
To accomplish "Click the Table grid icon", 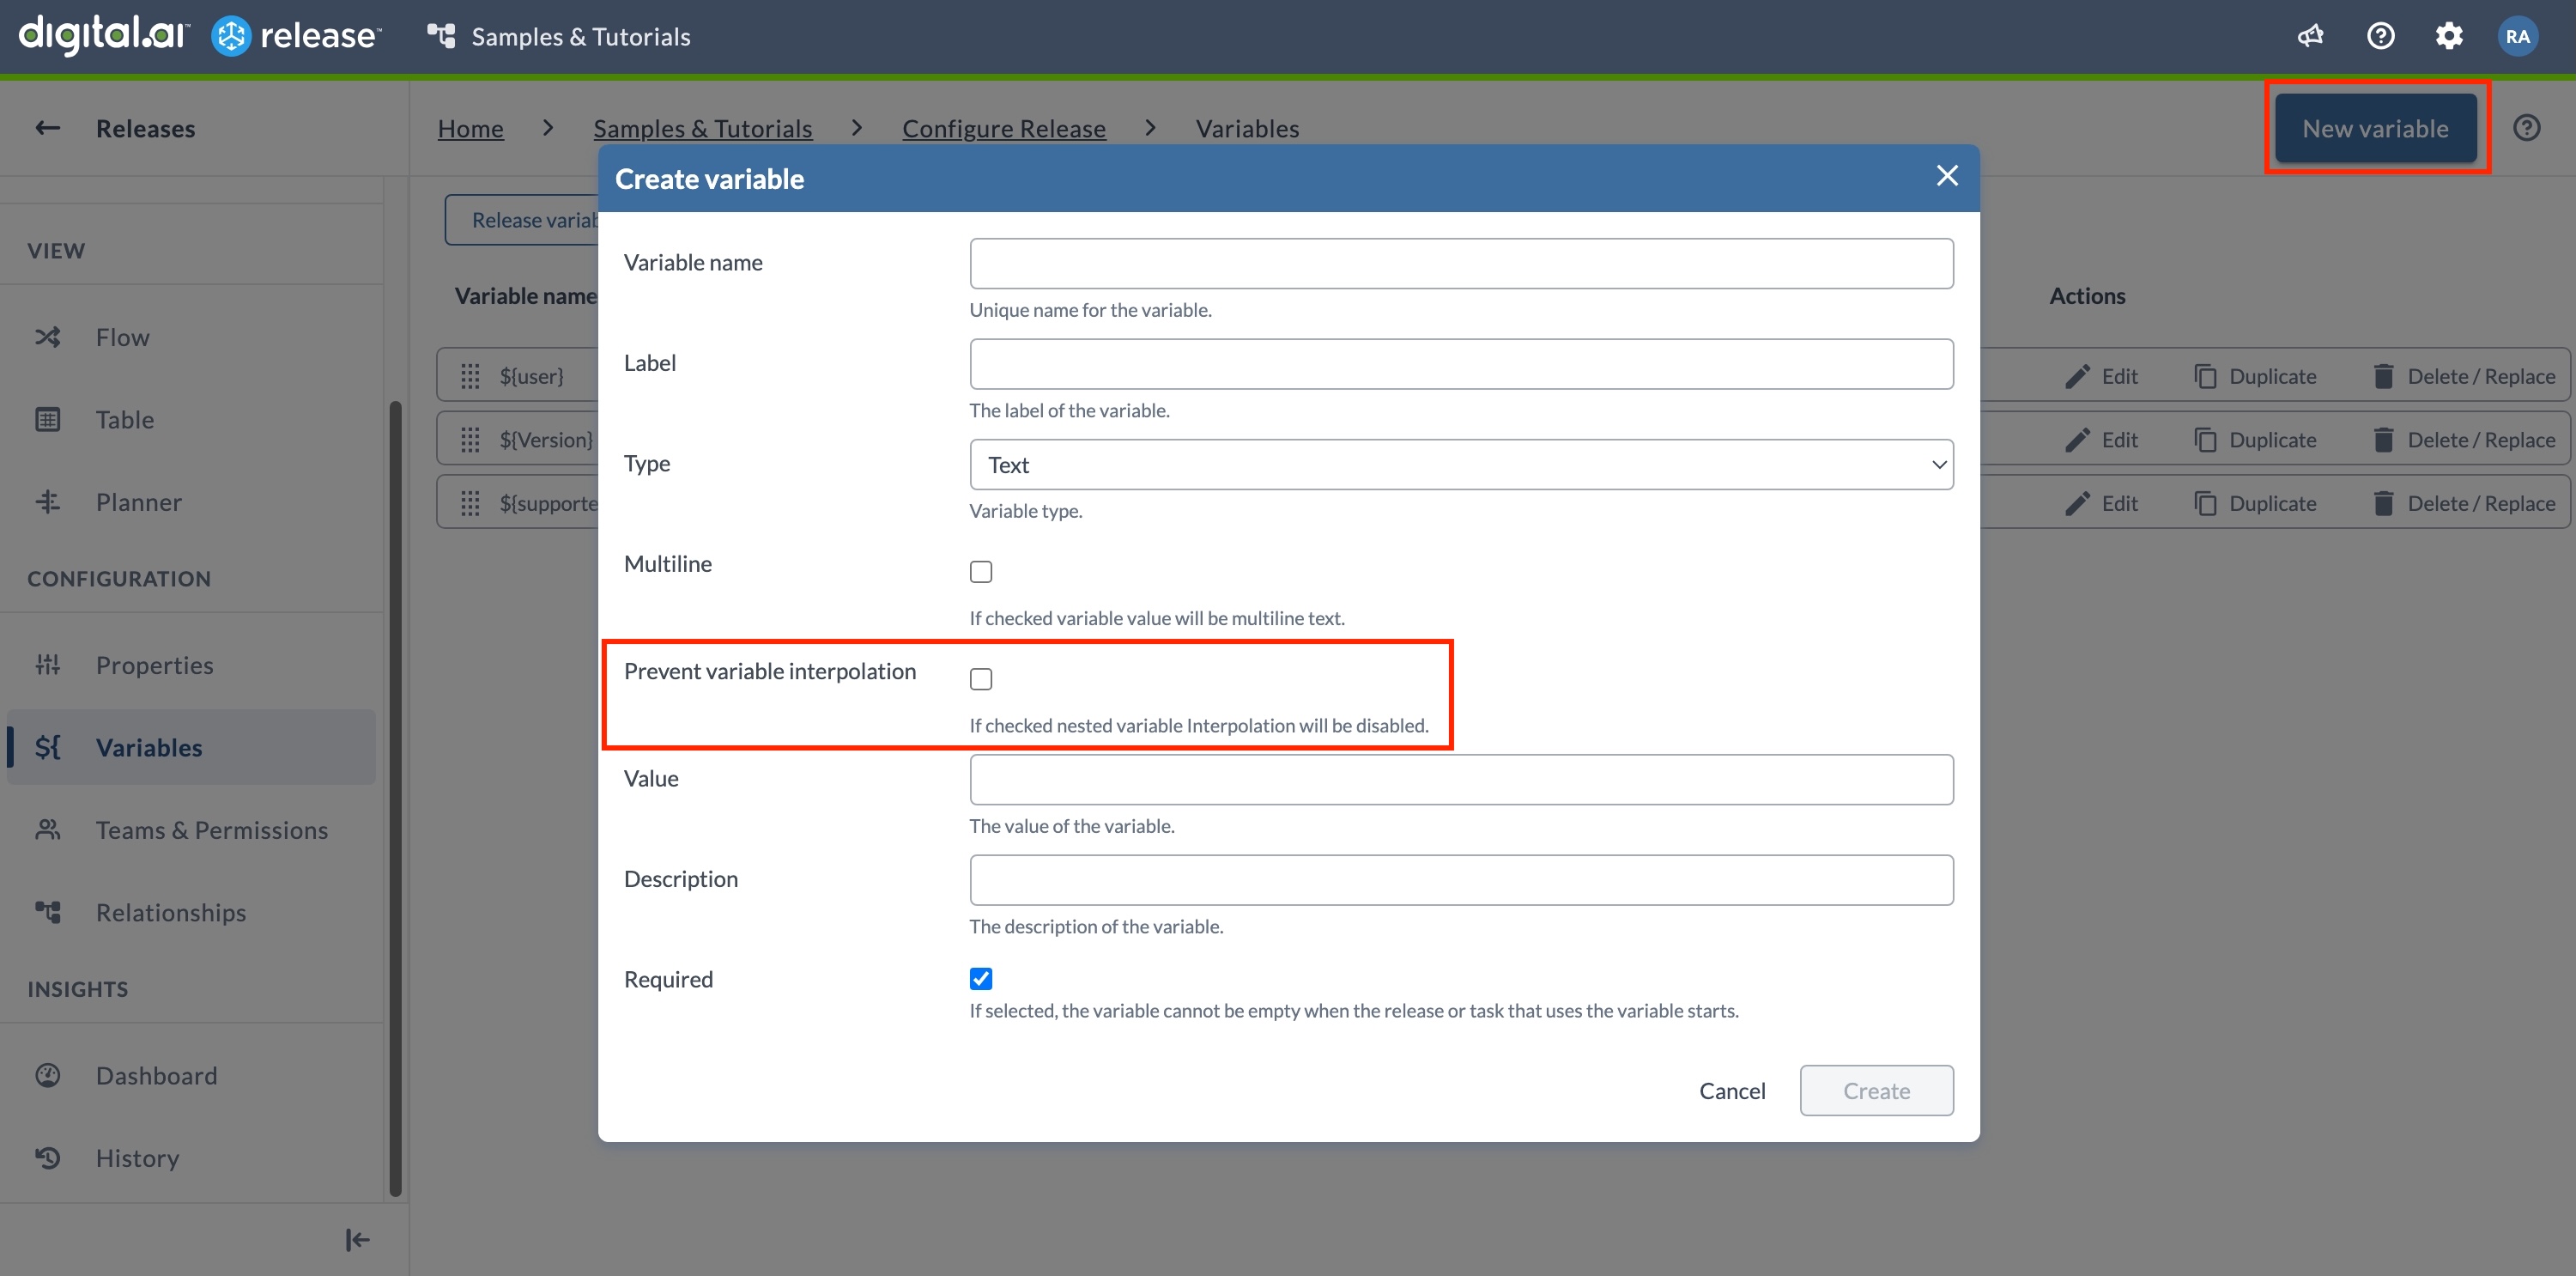I will point(47,419).
